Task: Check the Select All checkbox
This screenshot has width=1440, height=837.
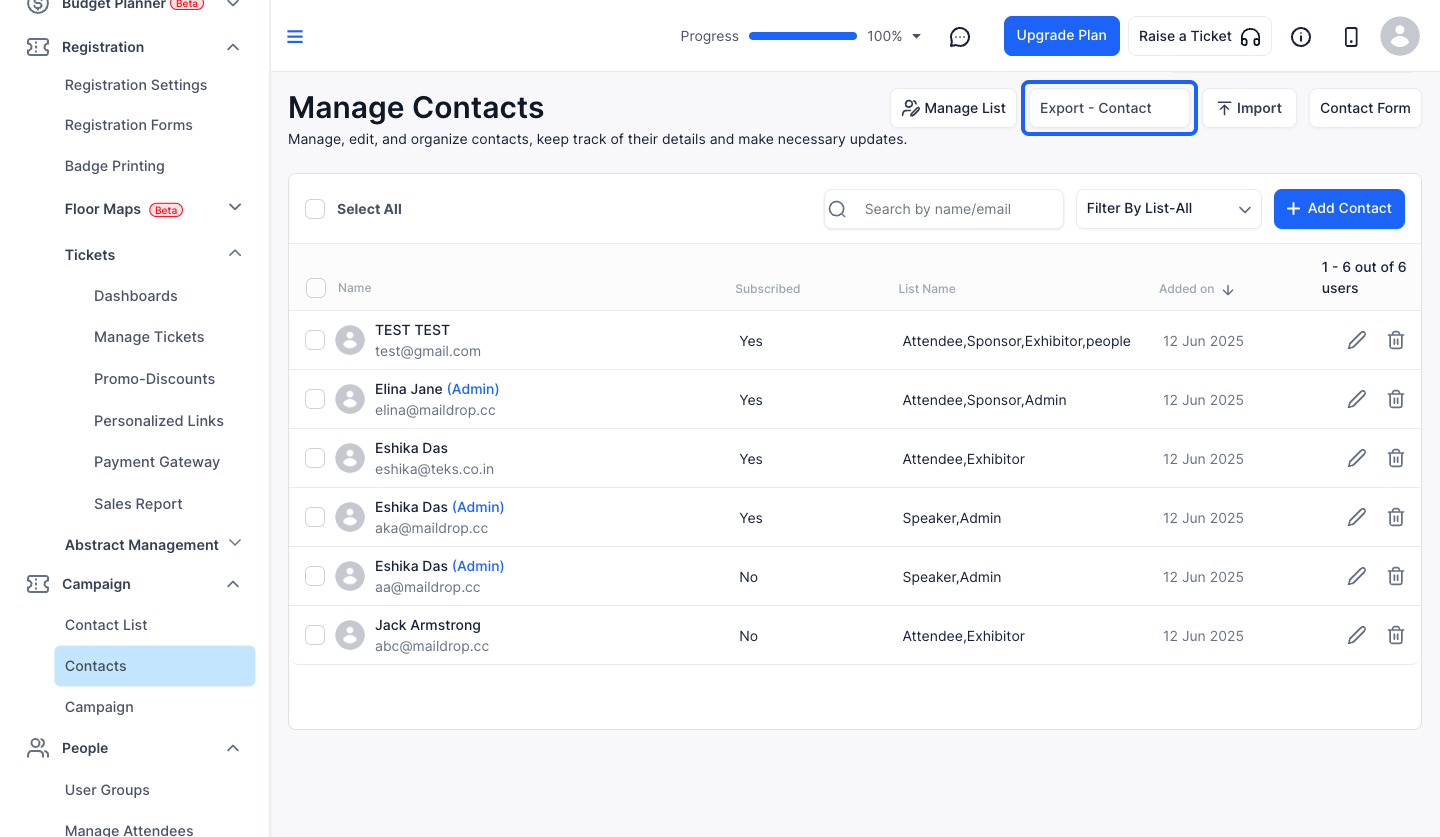Action: (x=315, y=209)
